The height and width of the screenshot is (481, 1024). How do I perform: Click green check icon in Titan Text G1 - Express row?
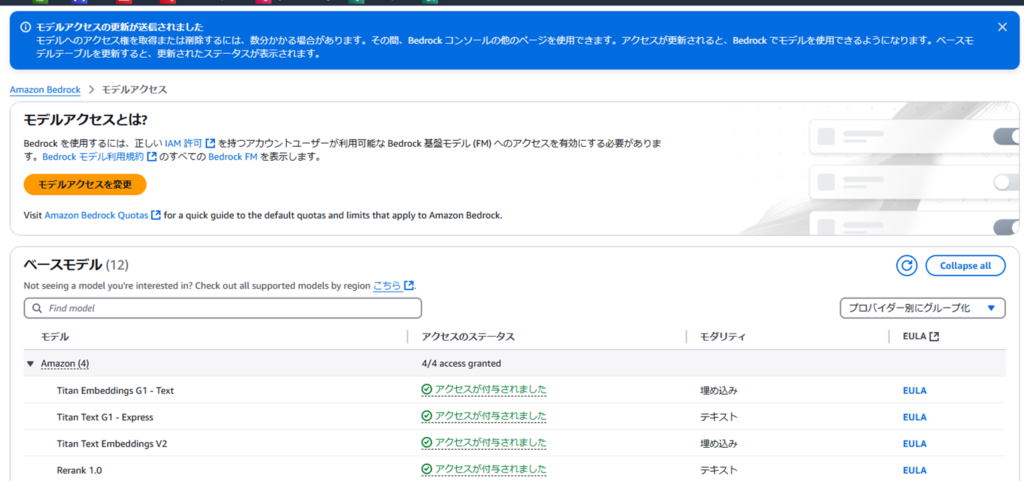(x=427, y=416)
